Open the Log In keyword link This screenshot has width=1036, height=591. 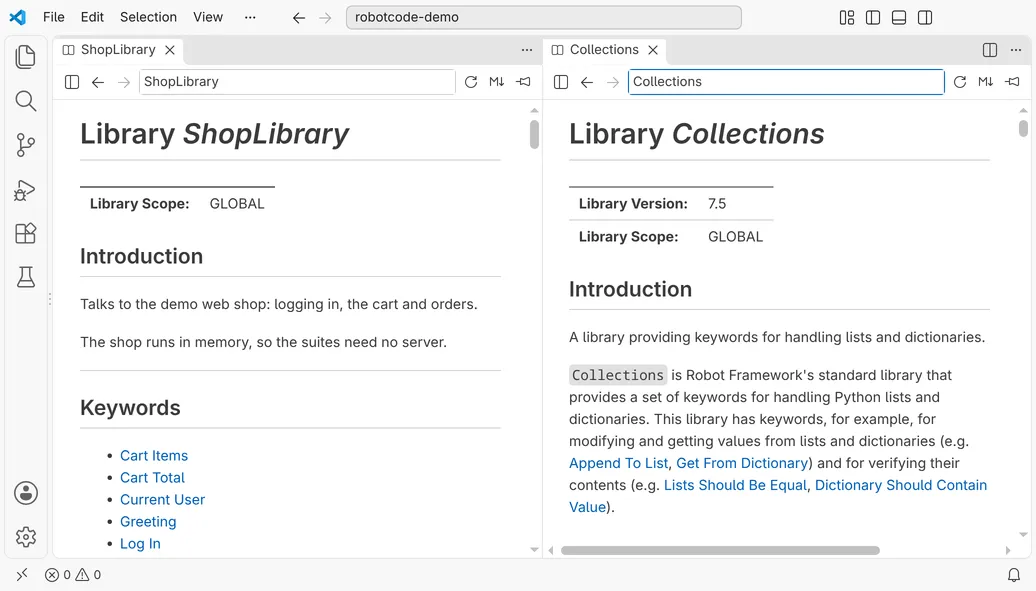[140, 543]
